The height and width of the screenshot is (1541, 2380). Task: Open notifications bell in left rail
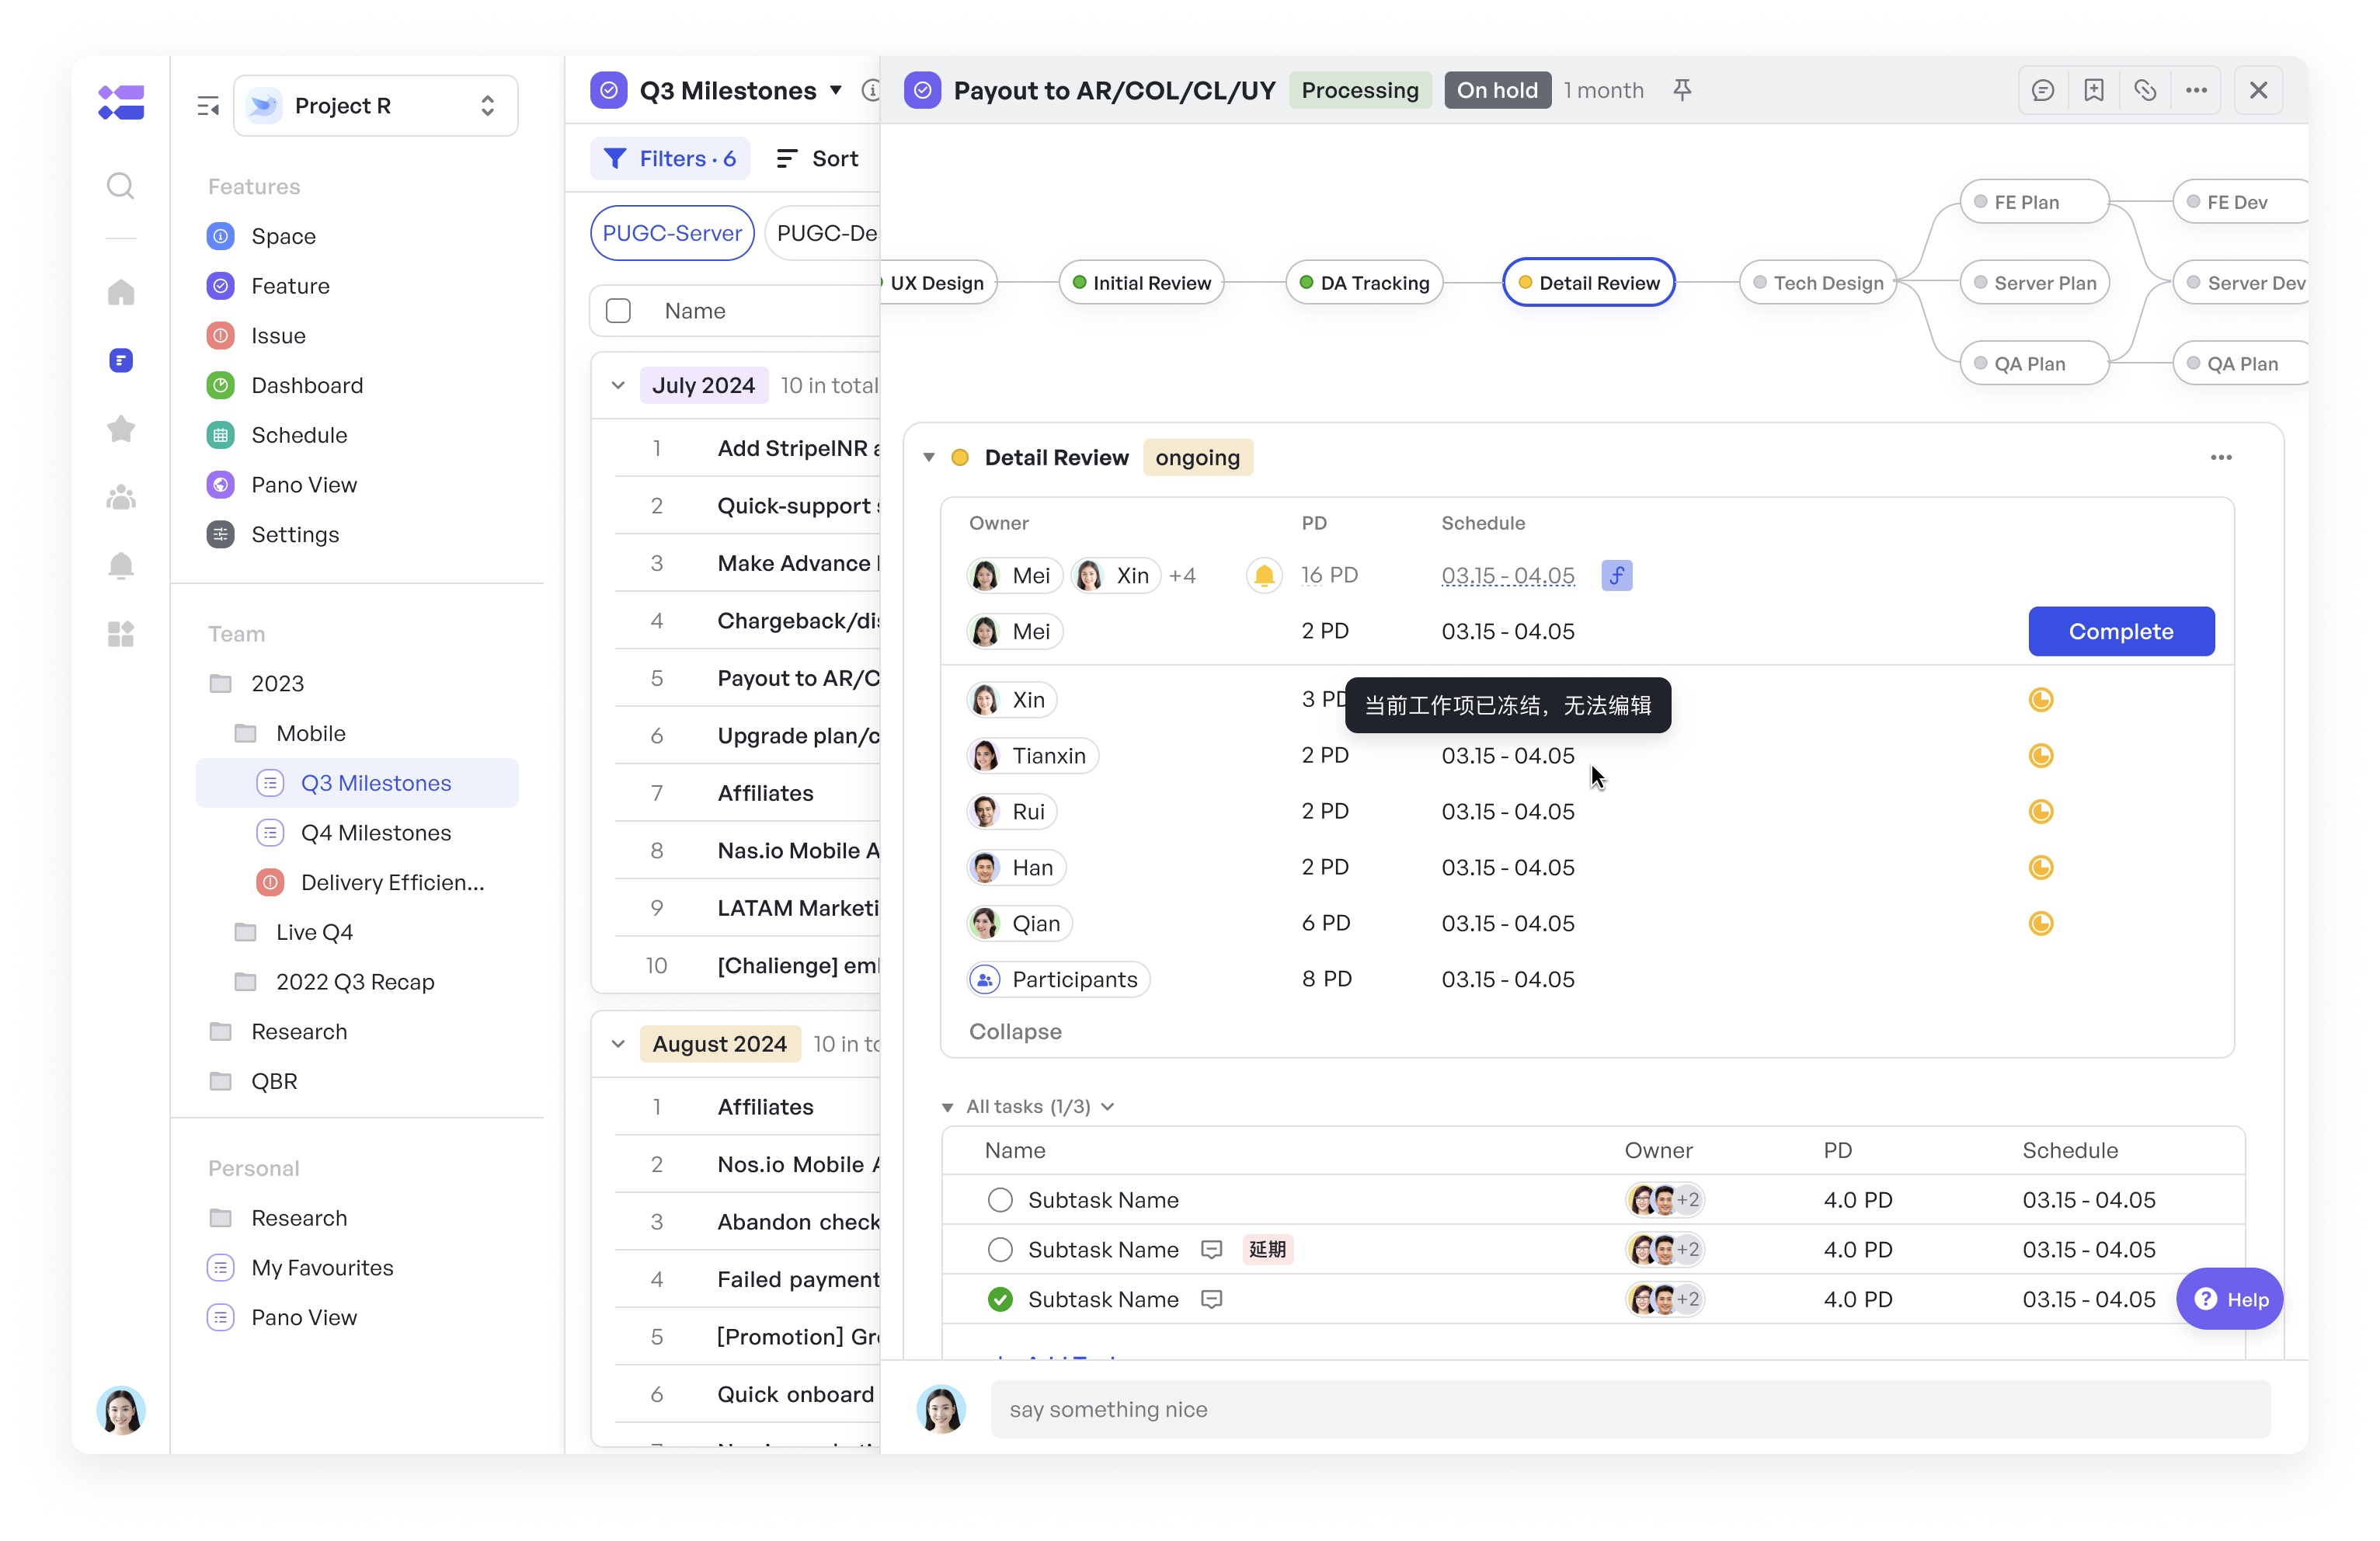tap(120, 566)
